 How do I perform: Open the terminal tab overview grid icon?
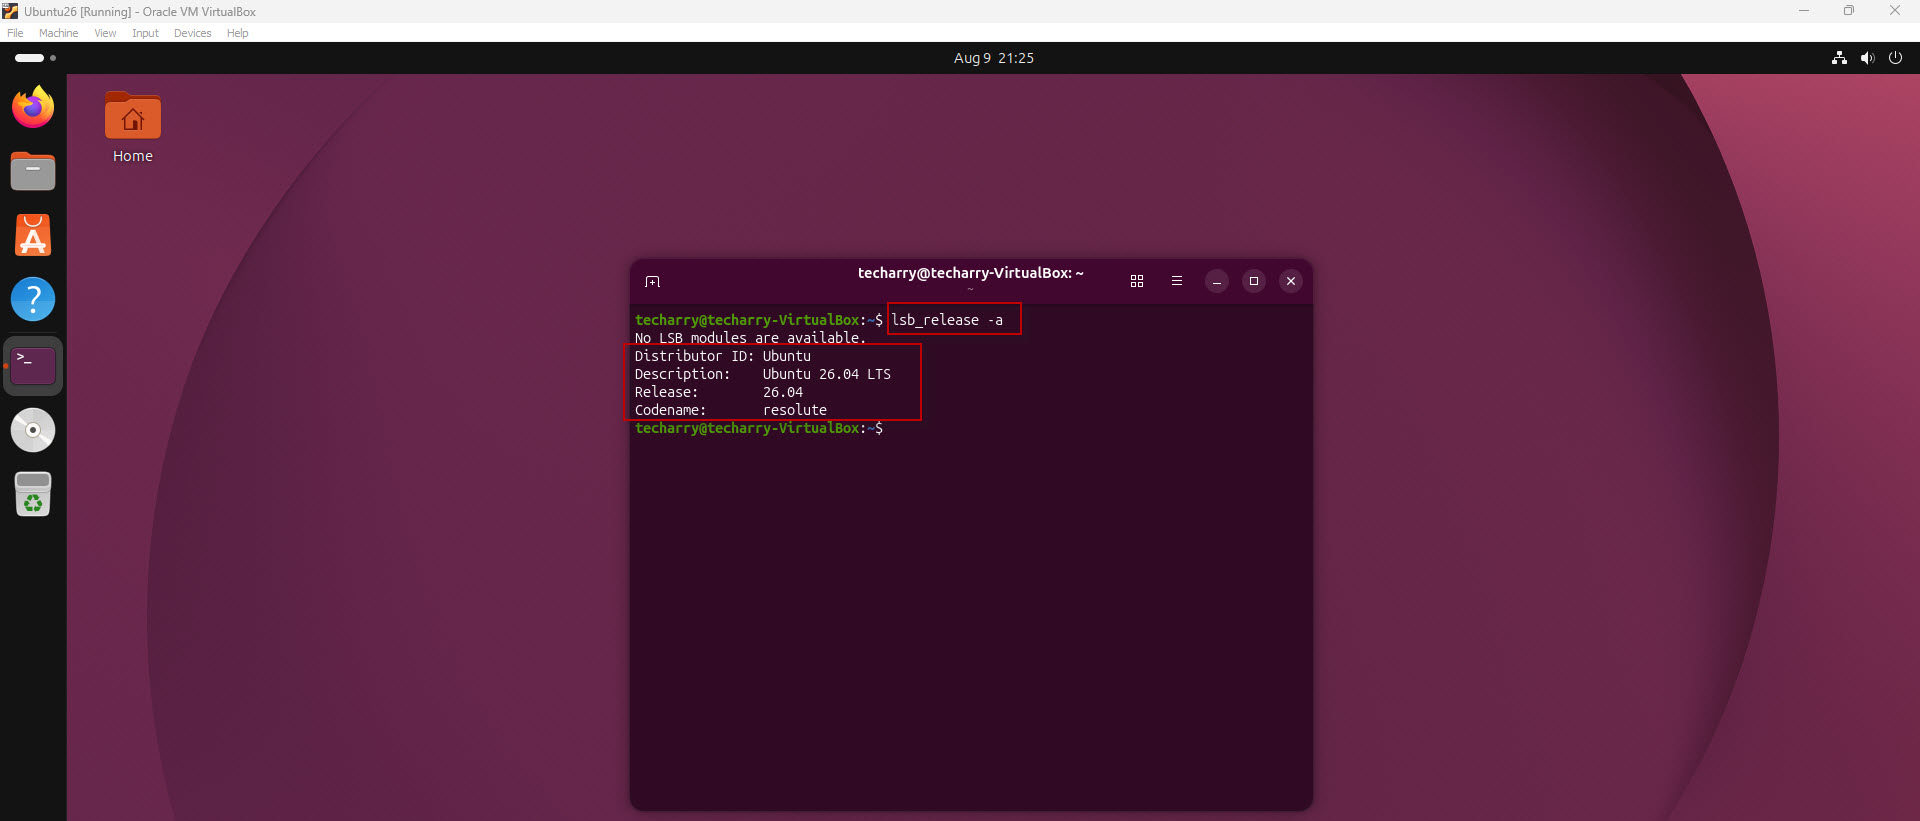[1137, 281]
